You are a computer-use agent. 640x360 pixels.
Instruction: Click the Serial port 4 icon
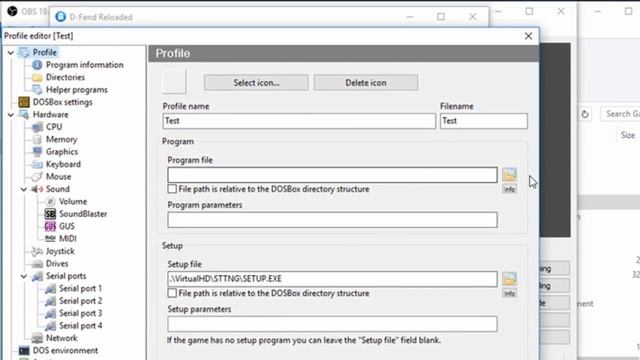click(50, 326)
